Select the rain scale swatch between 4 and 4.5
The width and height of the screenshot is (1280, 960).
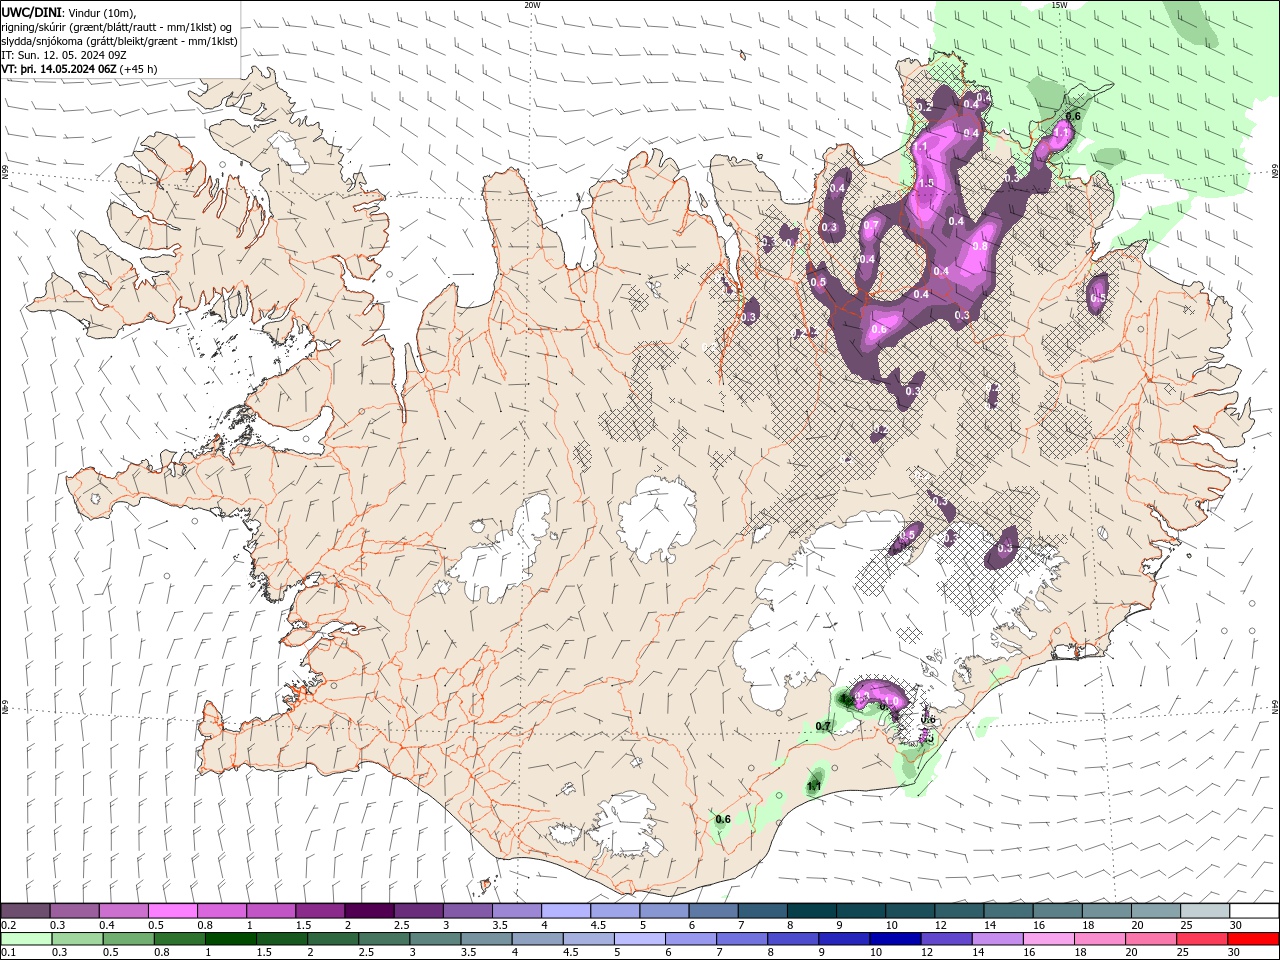pyautogui.click(x=537, y=939)
